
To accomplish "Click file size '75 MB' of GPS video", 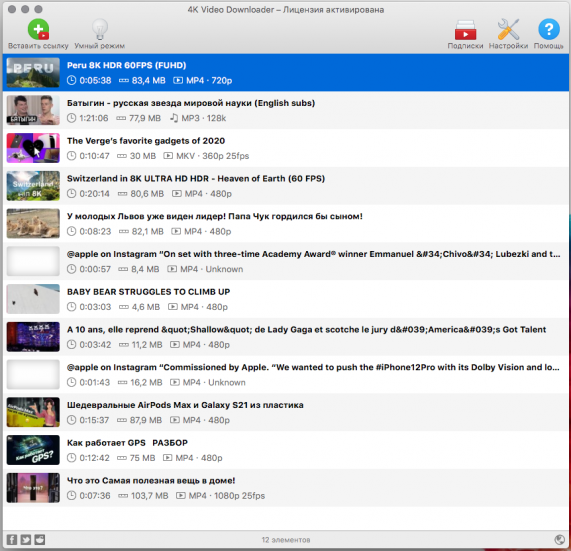I will 142,458.
